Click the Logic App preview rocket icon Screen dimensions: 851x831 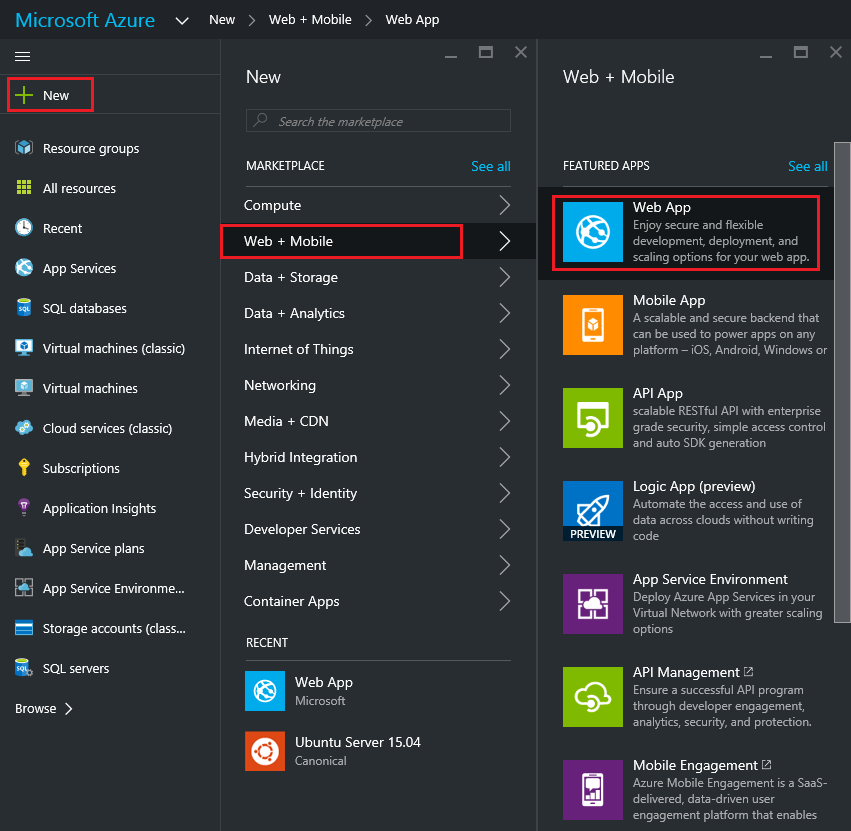tap(593, 510)
